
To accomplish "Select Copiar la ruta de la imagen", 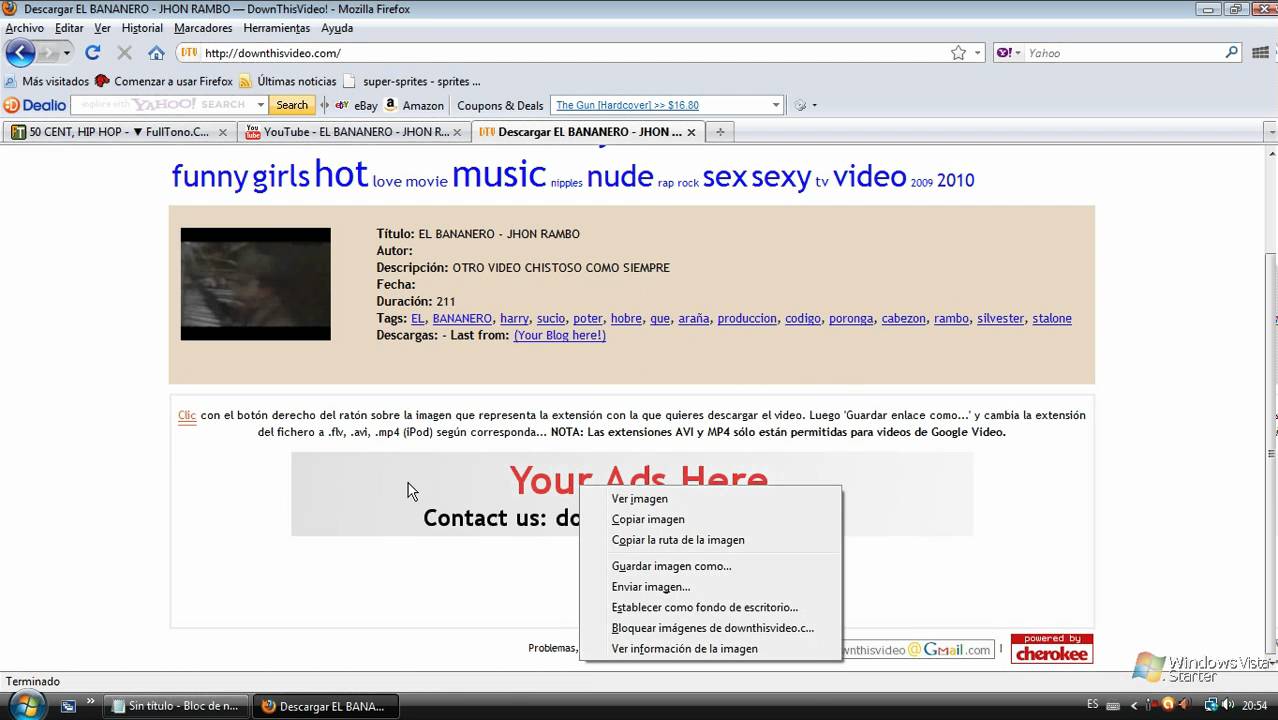I will tap(711, 540).
